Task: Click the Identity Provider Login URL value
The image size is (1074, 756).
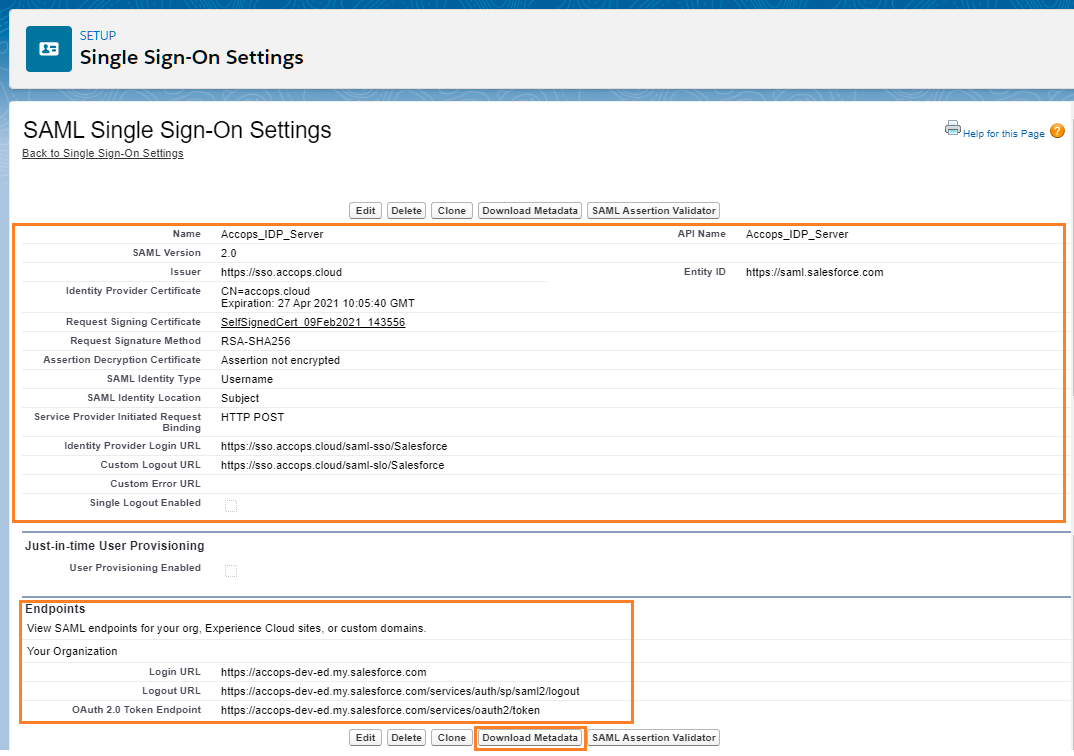Action: pyautogui.click(x=334, y=446)
